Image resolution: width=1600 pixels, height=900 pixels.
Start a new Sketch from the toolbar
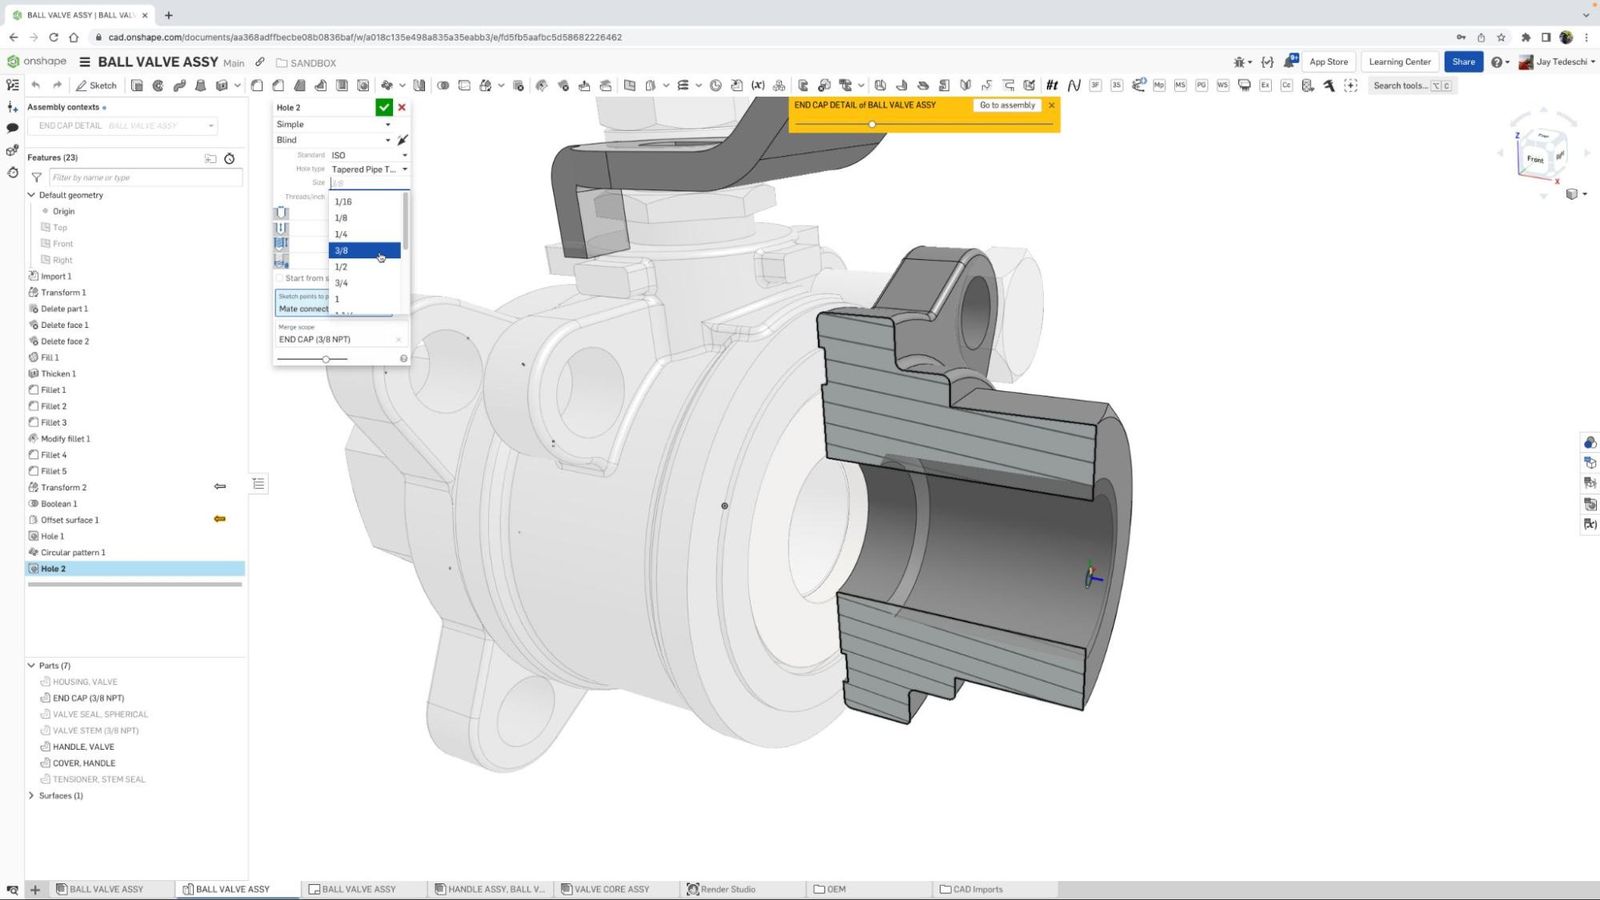click(x=97, y=86)
